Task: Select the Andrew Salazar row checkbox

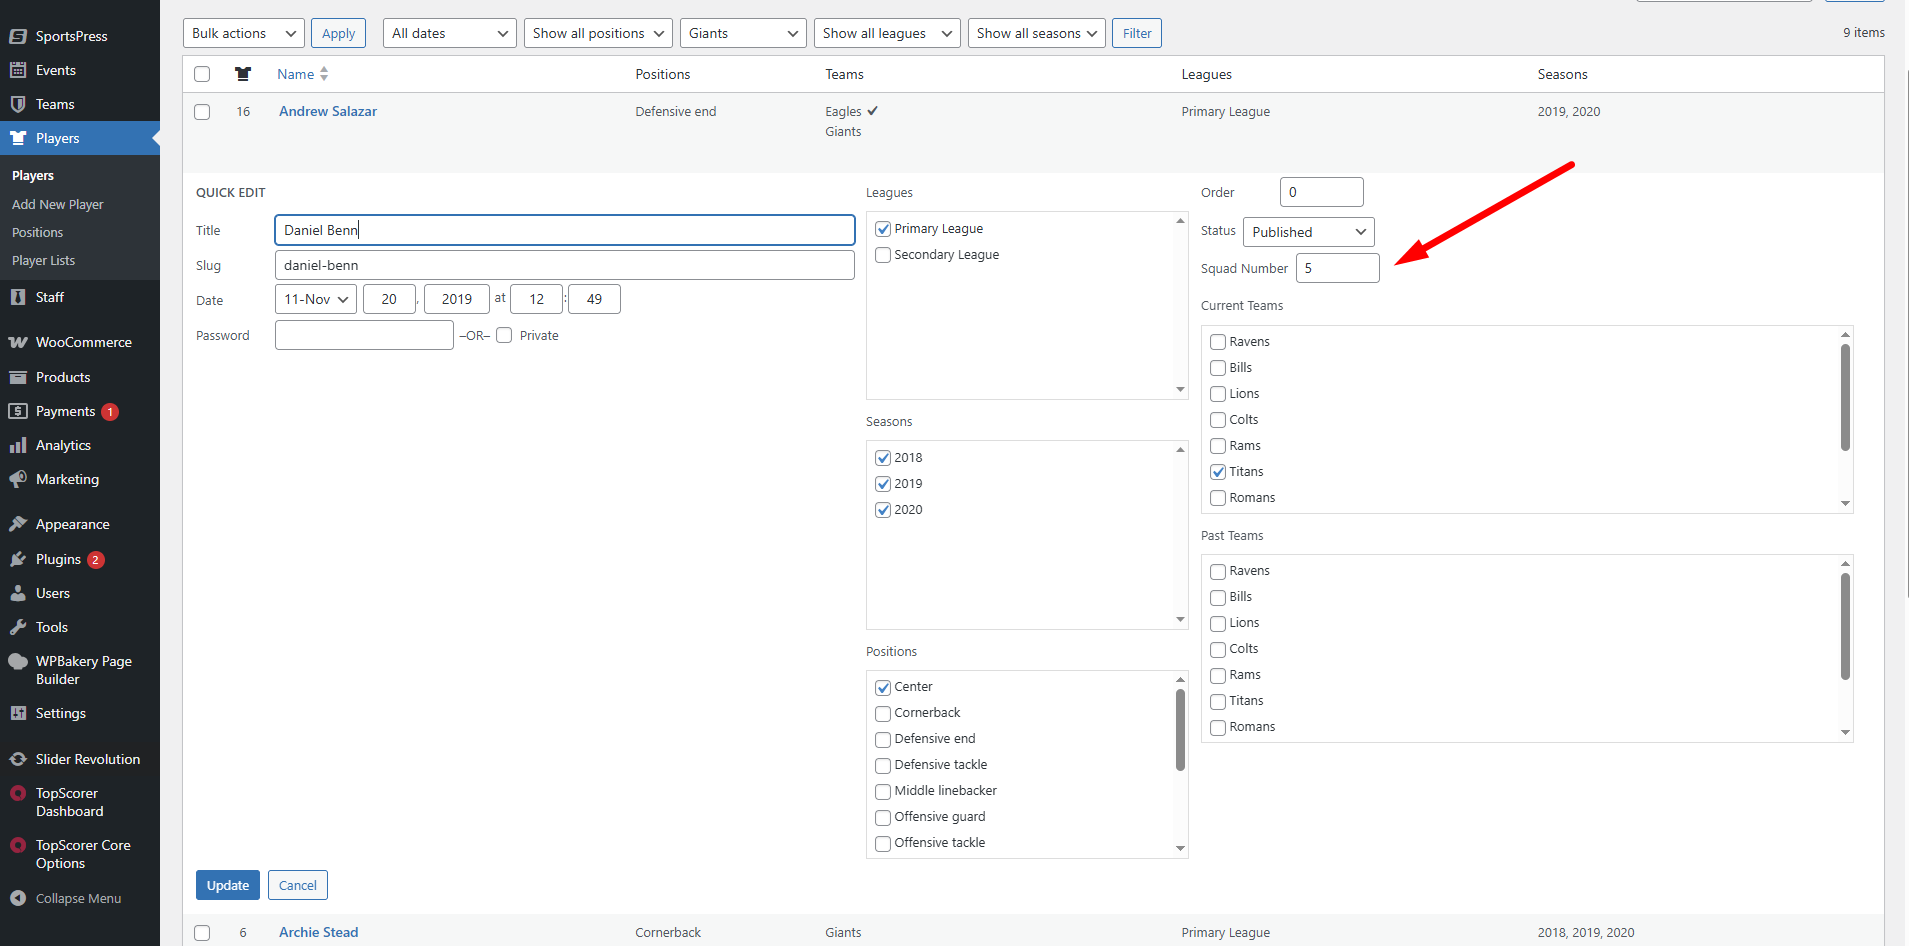Action: coord(202,112)
